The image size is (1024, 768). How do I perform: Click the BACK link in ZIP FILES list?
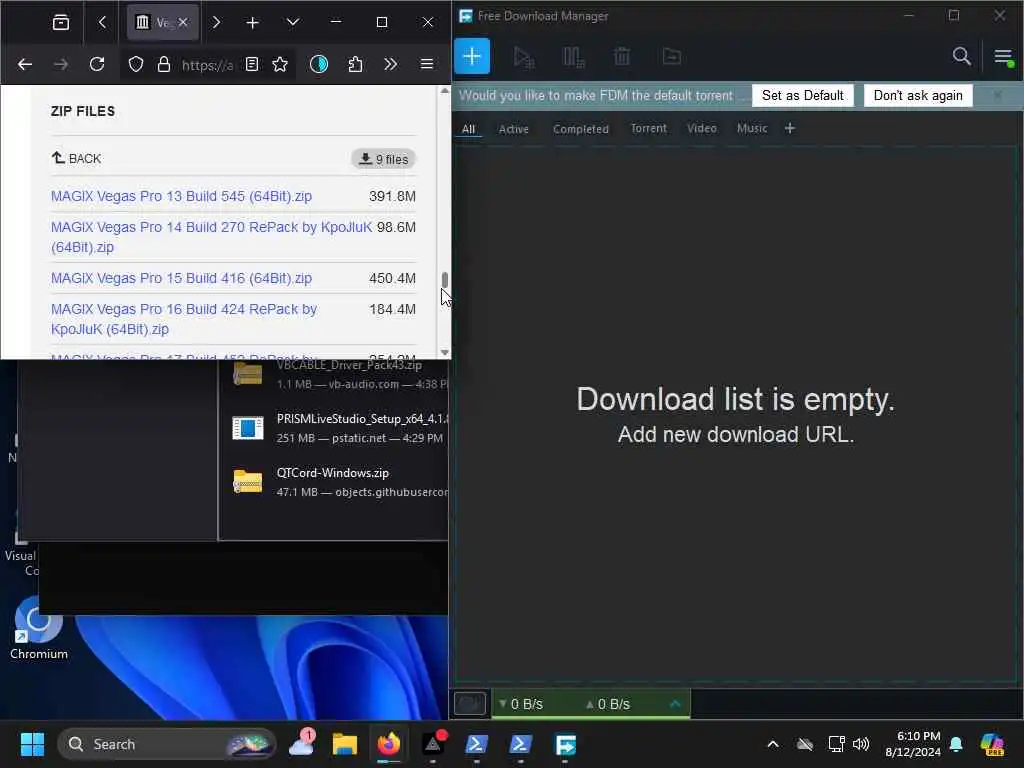point(76,158)
